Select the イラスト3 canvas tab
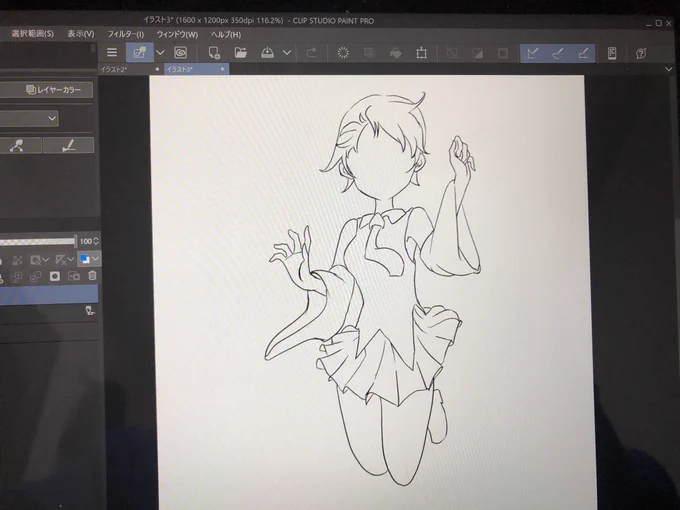This screenshot has height=510, width=680. [x=196, y=69]
